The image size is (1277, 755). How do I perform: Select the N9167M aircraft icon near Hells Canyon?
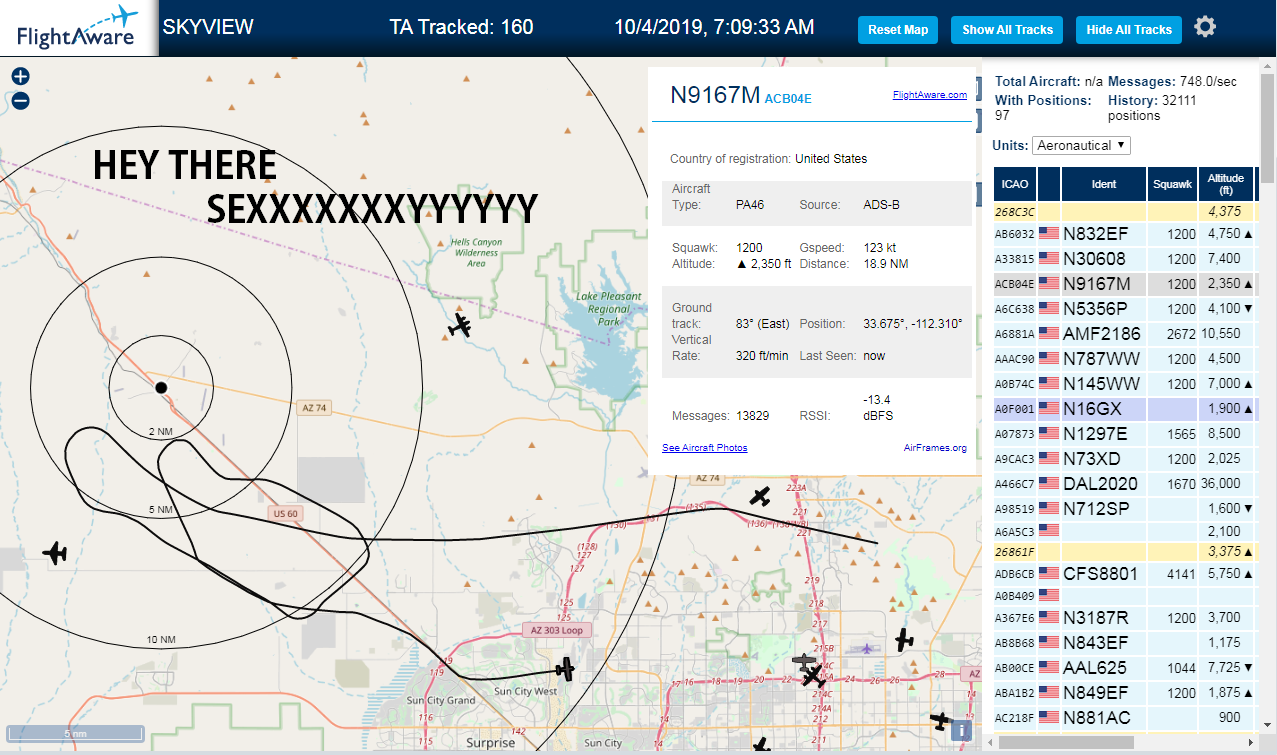coord(460,325)
